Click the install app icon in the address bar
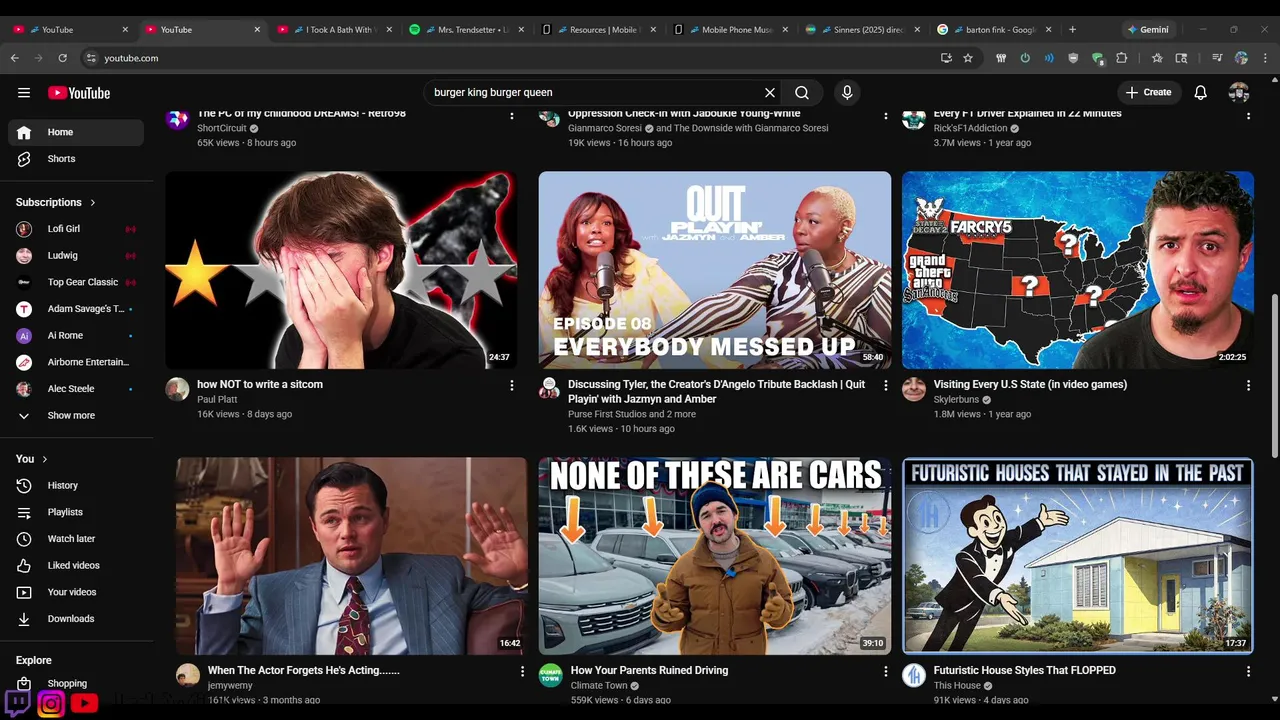This screenshot has width=1280, height=720. (x=946, y=58)
